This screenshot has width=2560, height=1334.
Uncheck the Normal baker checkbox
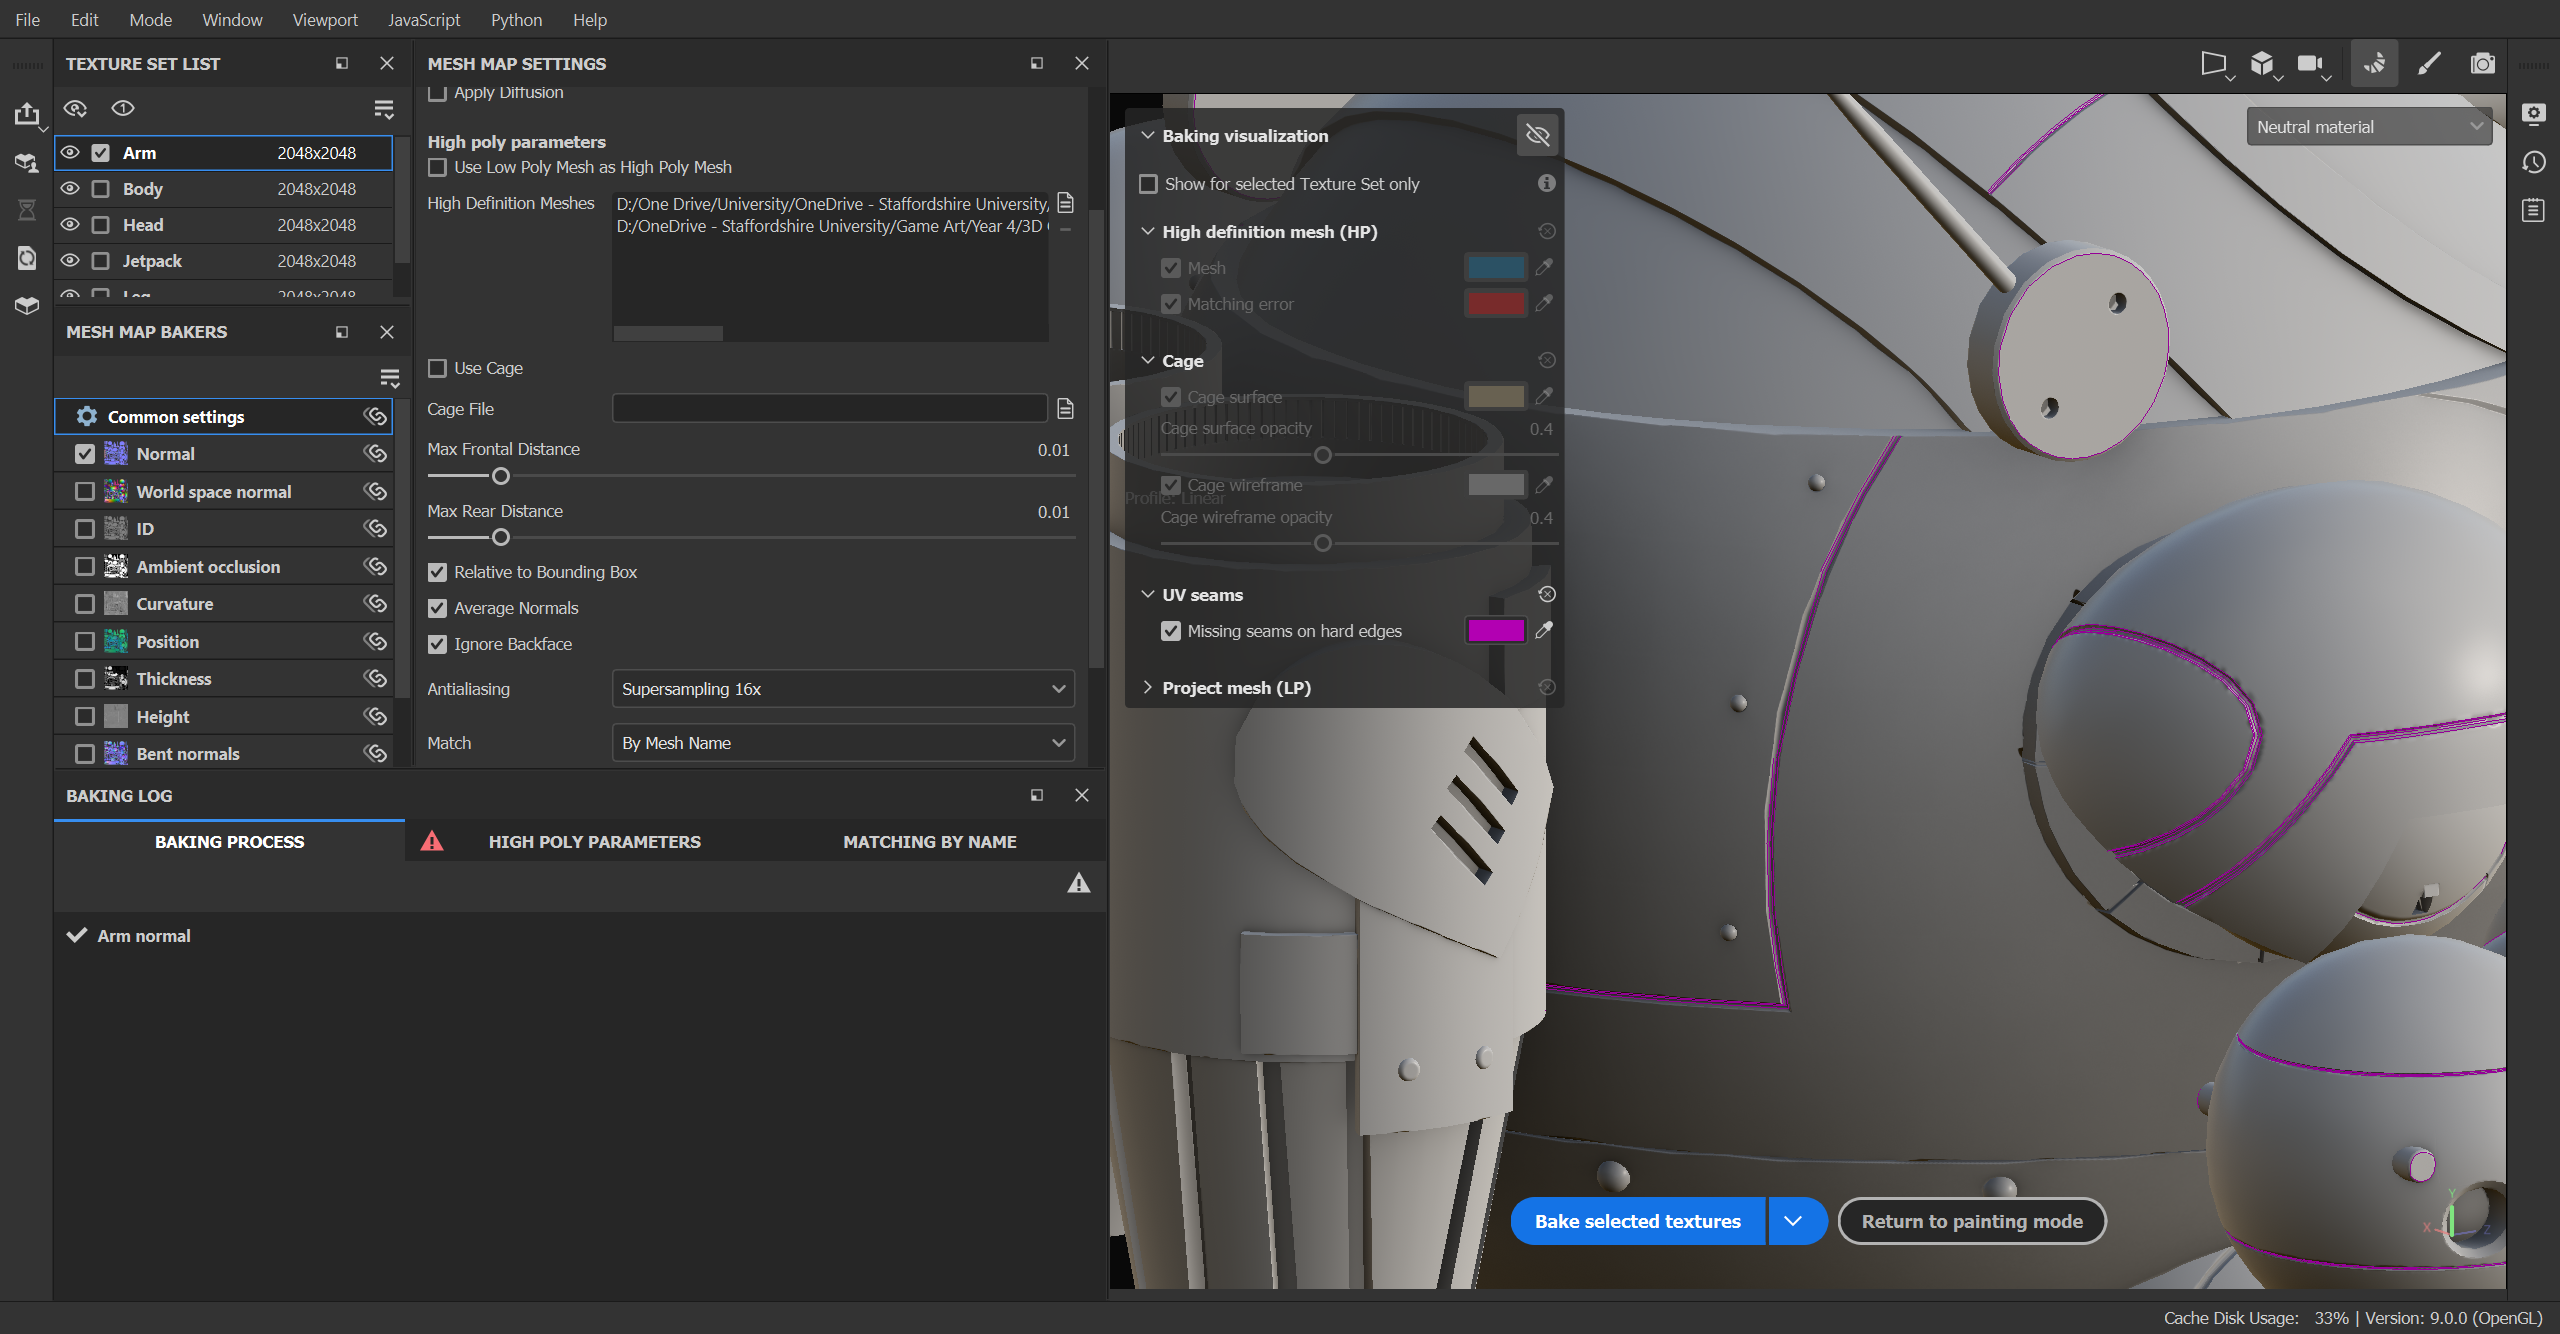coord(85,454)
